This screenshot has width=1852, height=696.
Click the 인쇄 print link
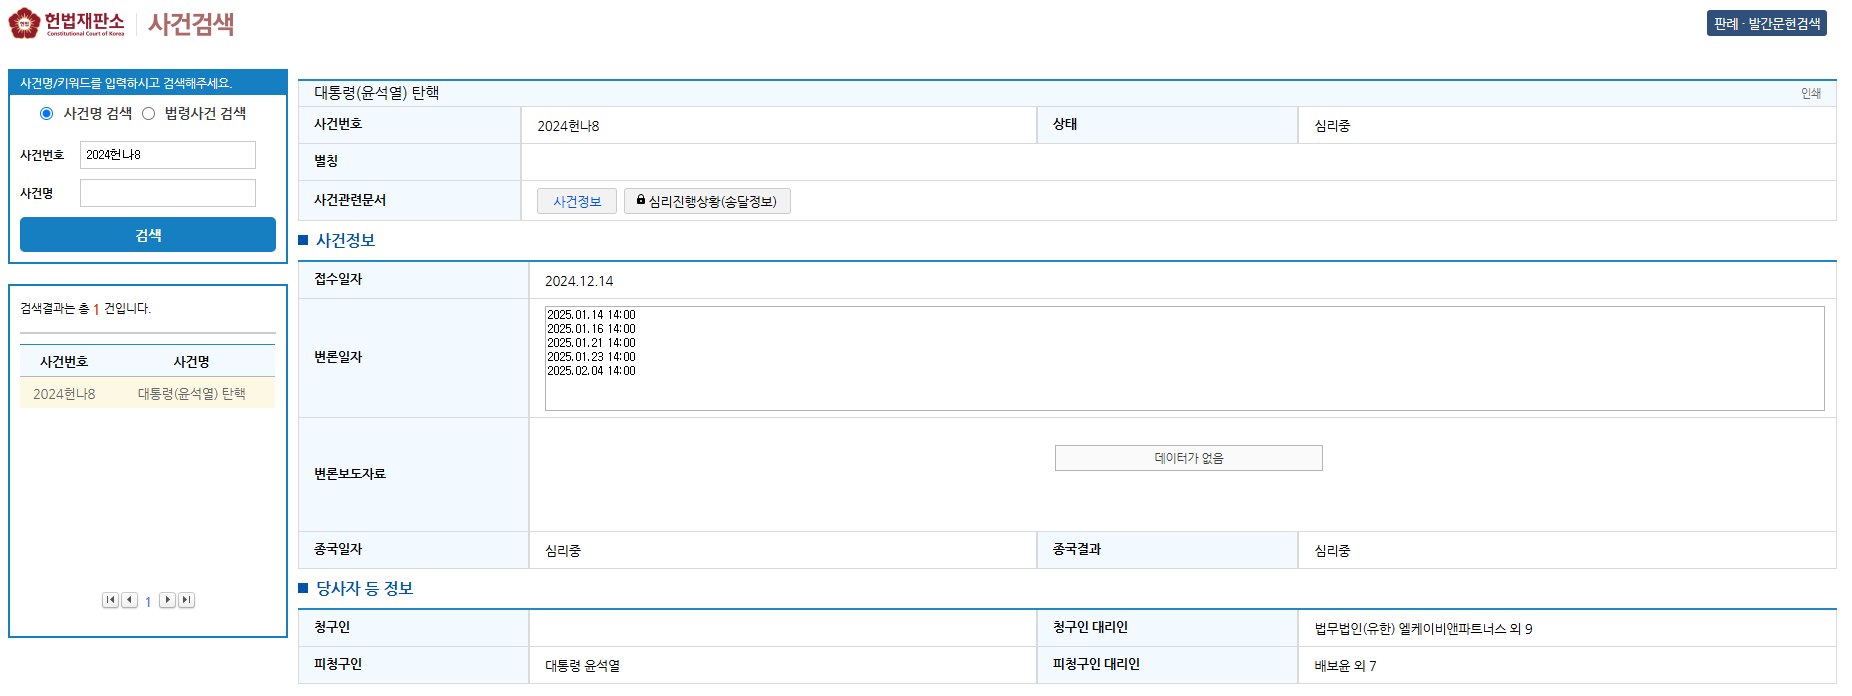pos(1811,93)
